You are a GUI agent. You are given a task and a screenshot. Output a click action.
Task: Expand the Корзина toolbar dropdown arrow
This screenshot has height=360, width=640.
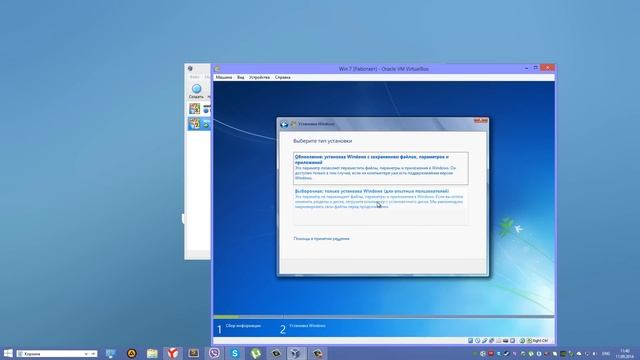click(x=86, y=354)
